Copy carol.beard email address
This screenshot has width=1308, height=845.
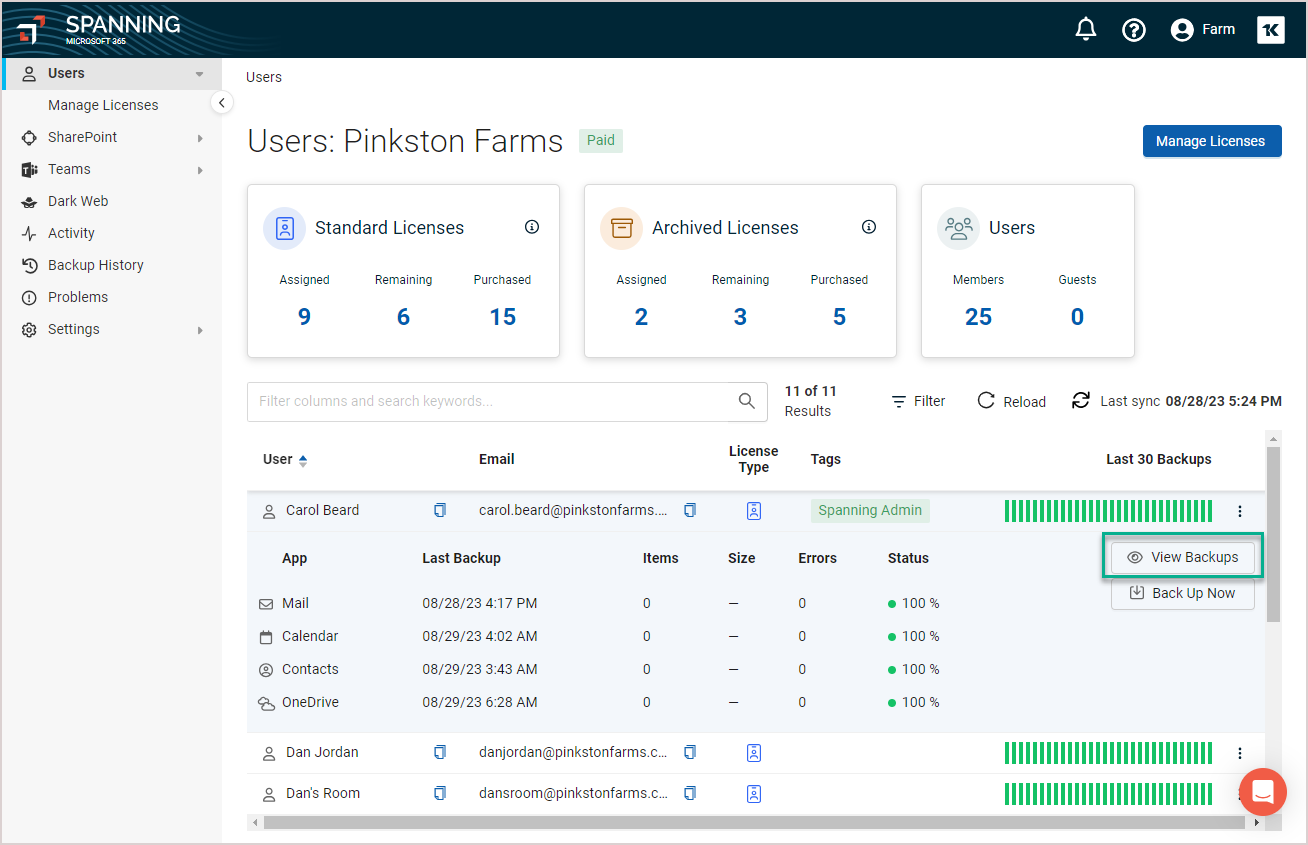coord(690,510)
